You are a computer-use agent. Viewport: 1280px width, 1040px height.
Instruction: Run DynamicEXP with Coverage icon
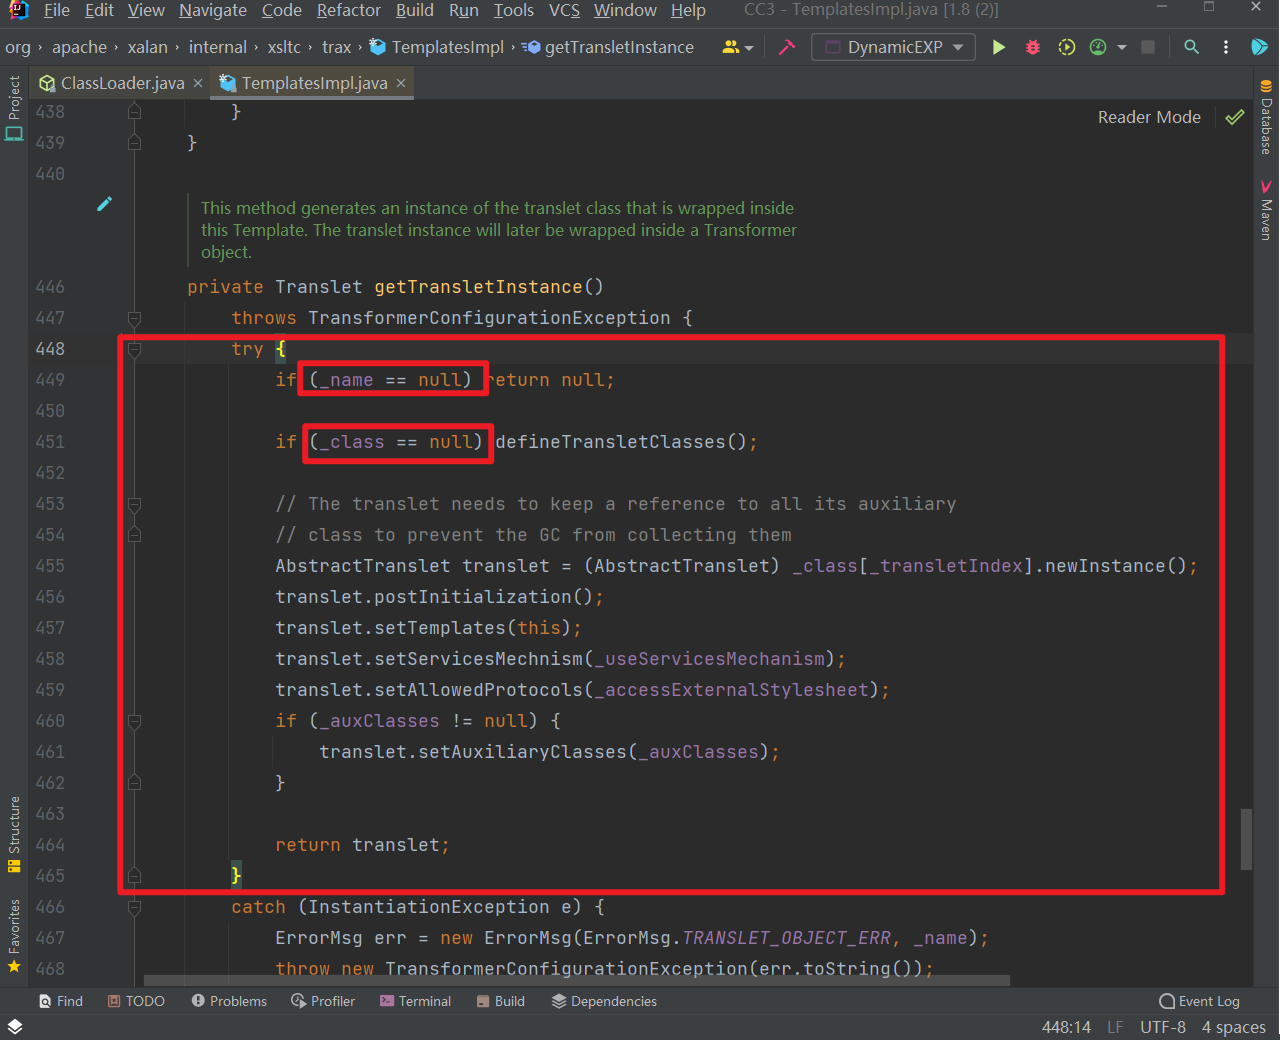tap(1065, 46)
